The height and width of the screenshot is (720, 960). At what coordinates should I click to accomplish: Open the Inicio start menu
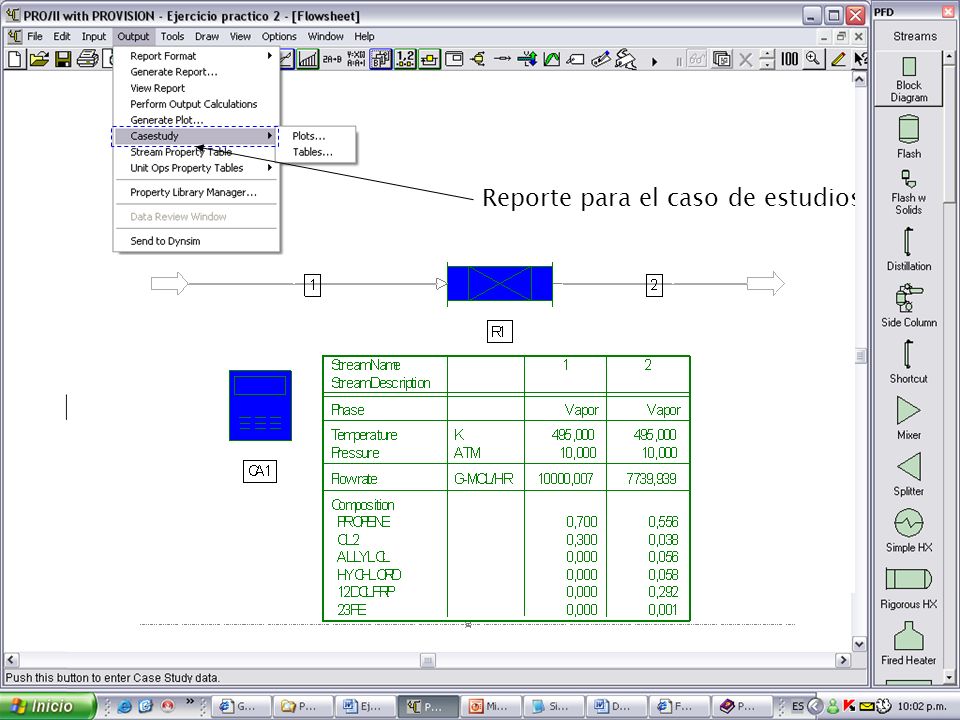pos(48,706)
